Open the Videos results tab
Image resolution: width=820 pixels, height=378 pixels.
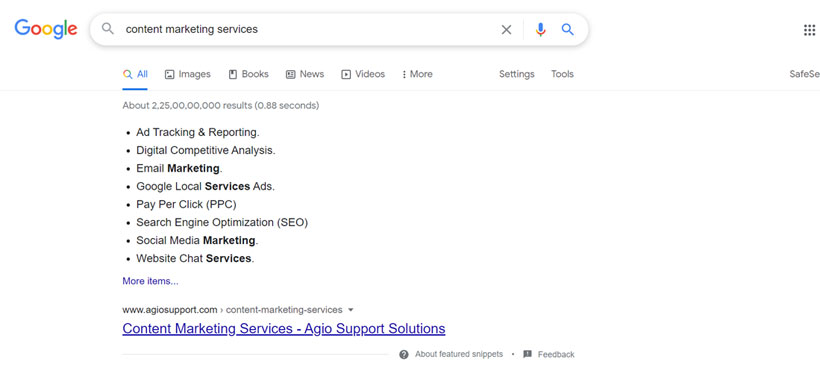[x=363, y=74]
